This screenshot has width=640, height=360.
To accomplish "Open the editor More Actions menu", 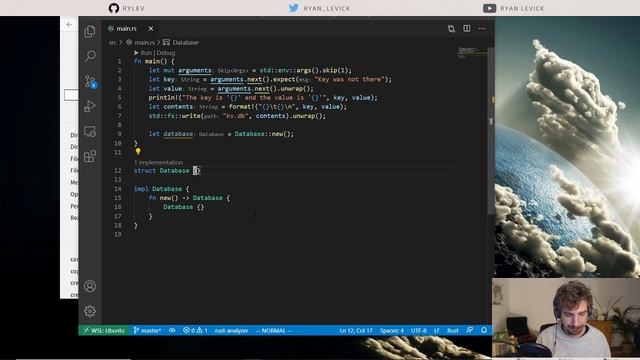I will (482, 29).
